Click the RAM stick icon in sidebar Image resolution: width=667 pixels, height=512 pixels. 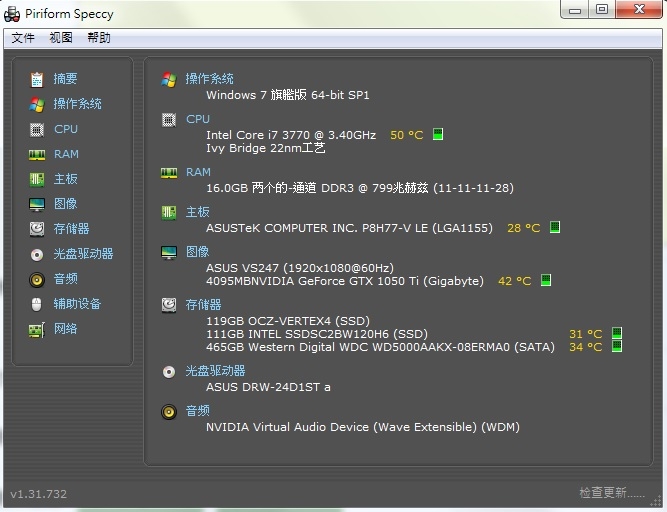tap(37, 155)
